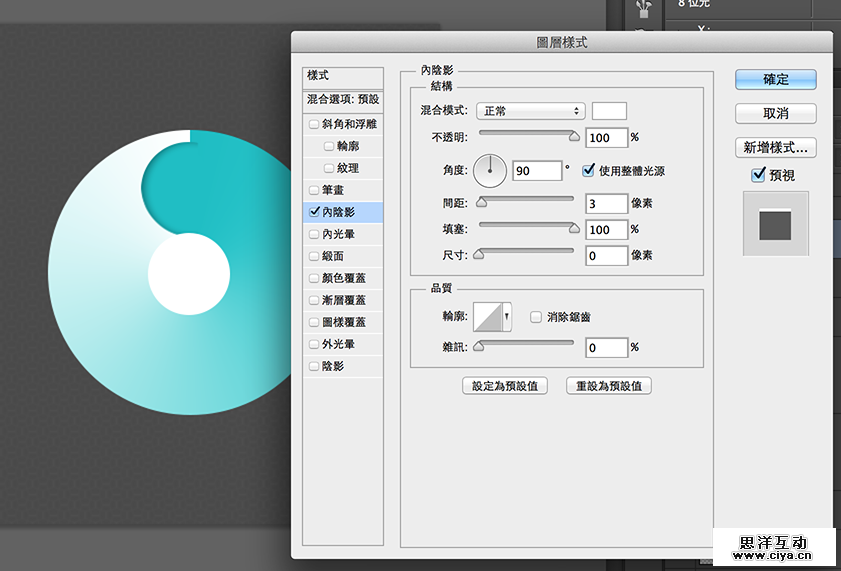The image size is (841, 571).
Task: Enable 緞面 satin checkbox
Action: (x=314, y=256)
